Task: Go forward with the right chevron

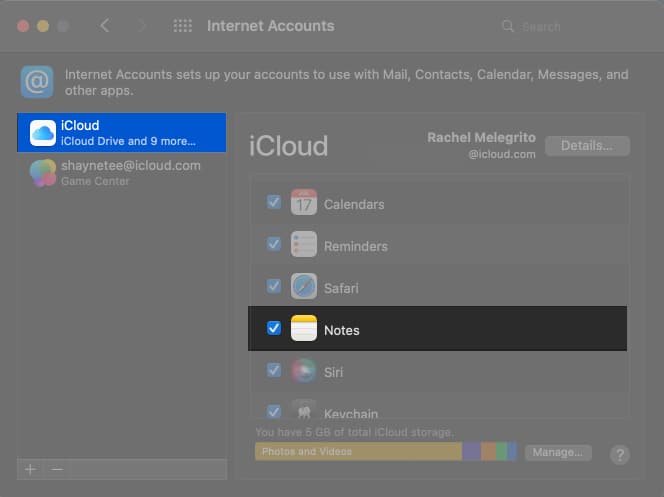Action: point(142,26)
